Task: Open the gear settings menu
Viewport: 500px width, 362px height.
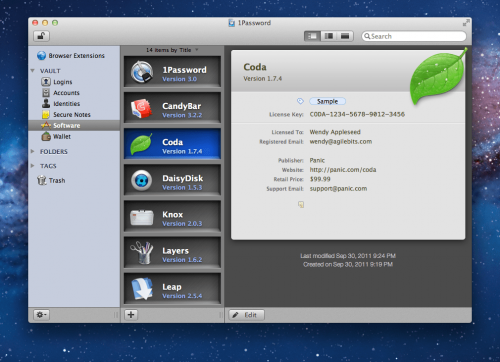Action: 42,315
